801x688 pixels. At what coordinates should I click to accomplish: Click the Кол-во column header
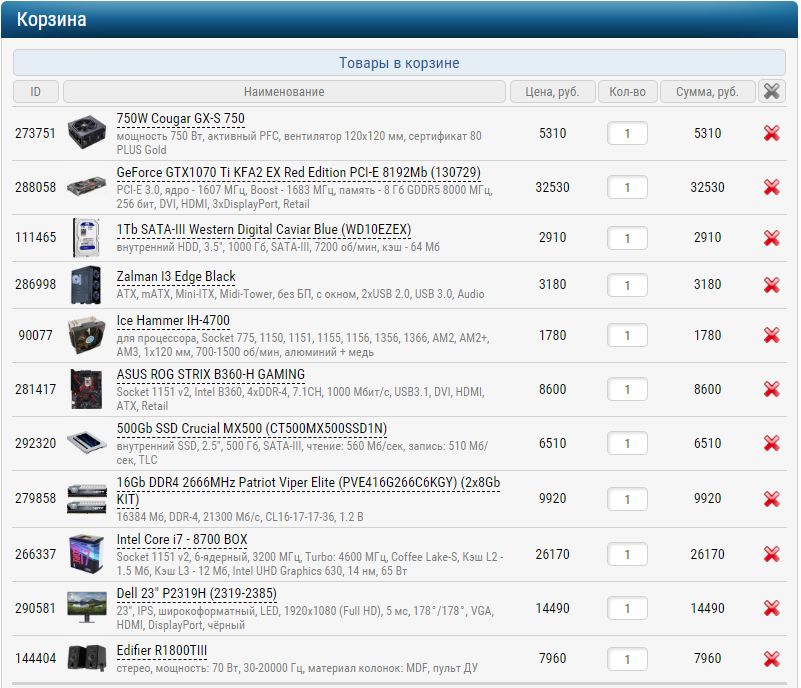[627, 91]
